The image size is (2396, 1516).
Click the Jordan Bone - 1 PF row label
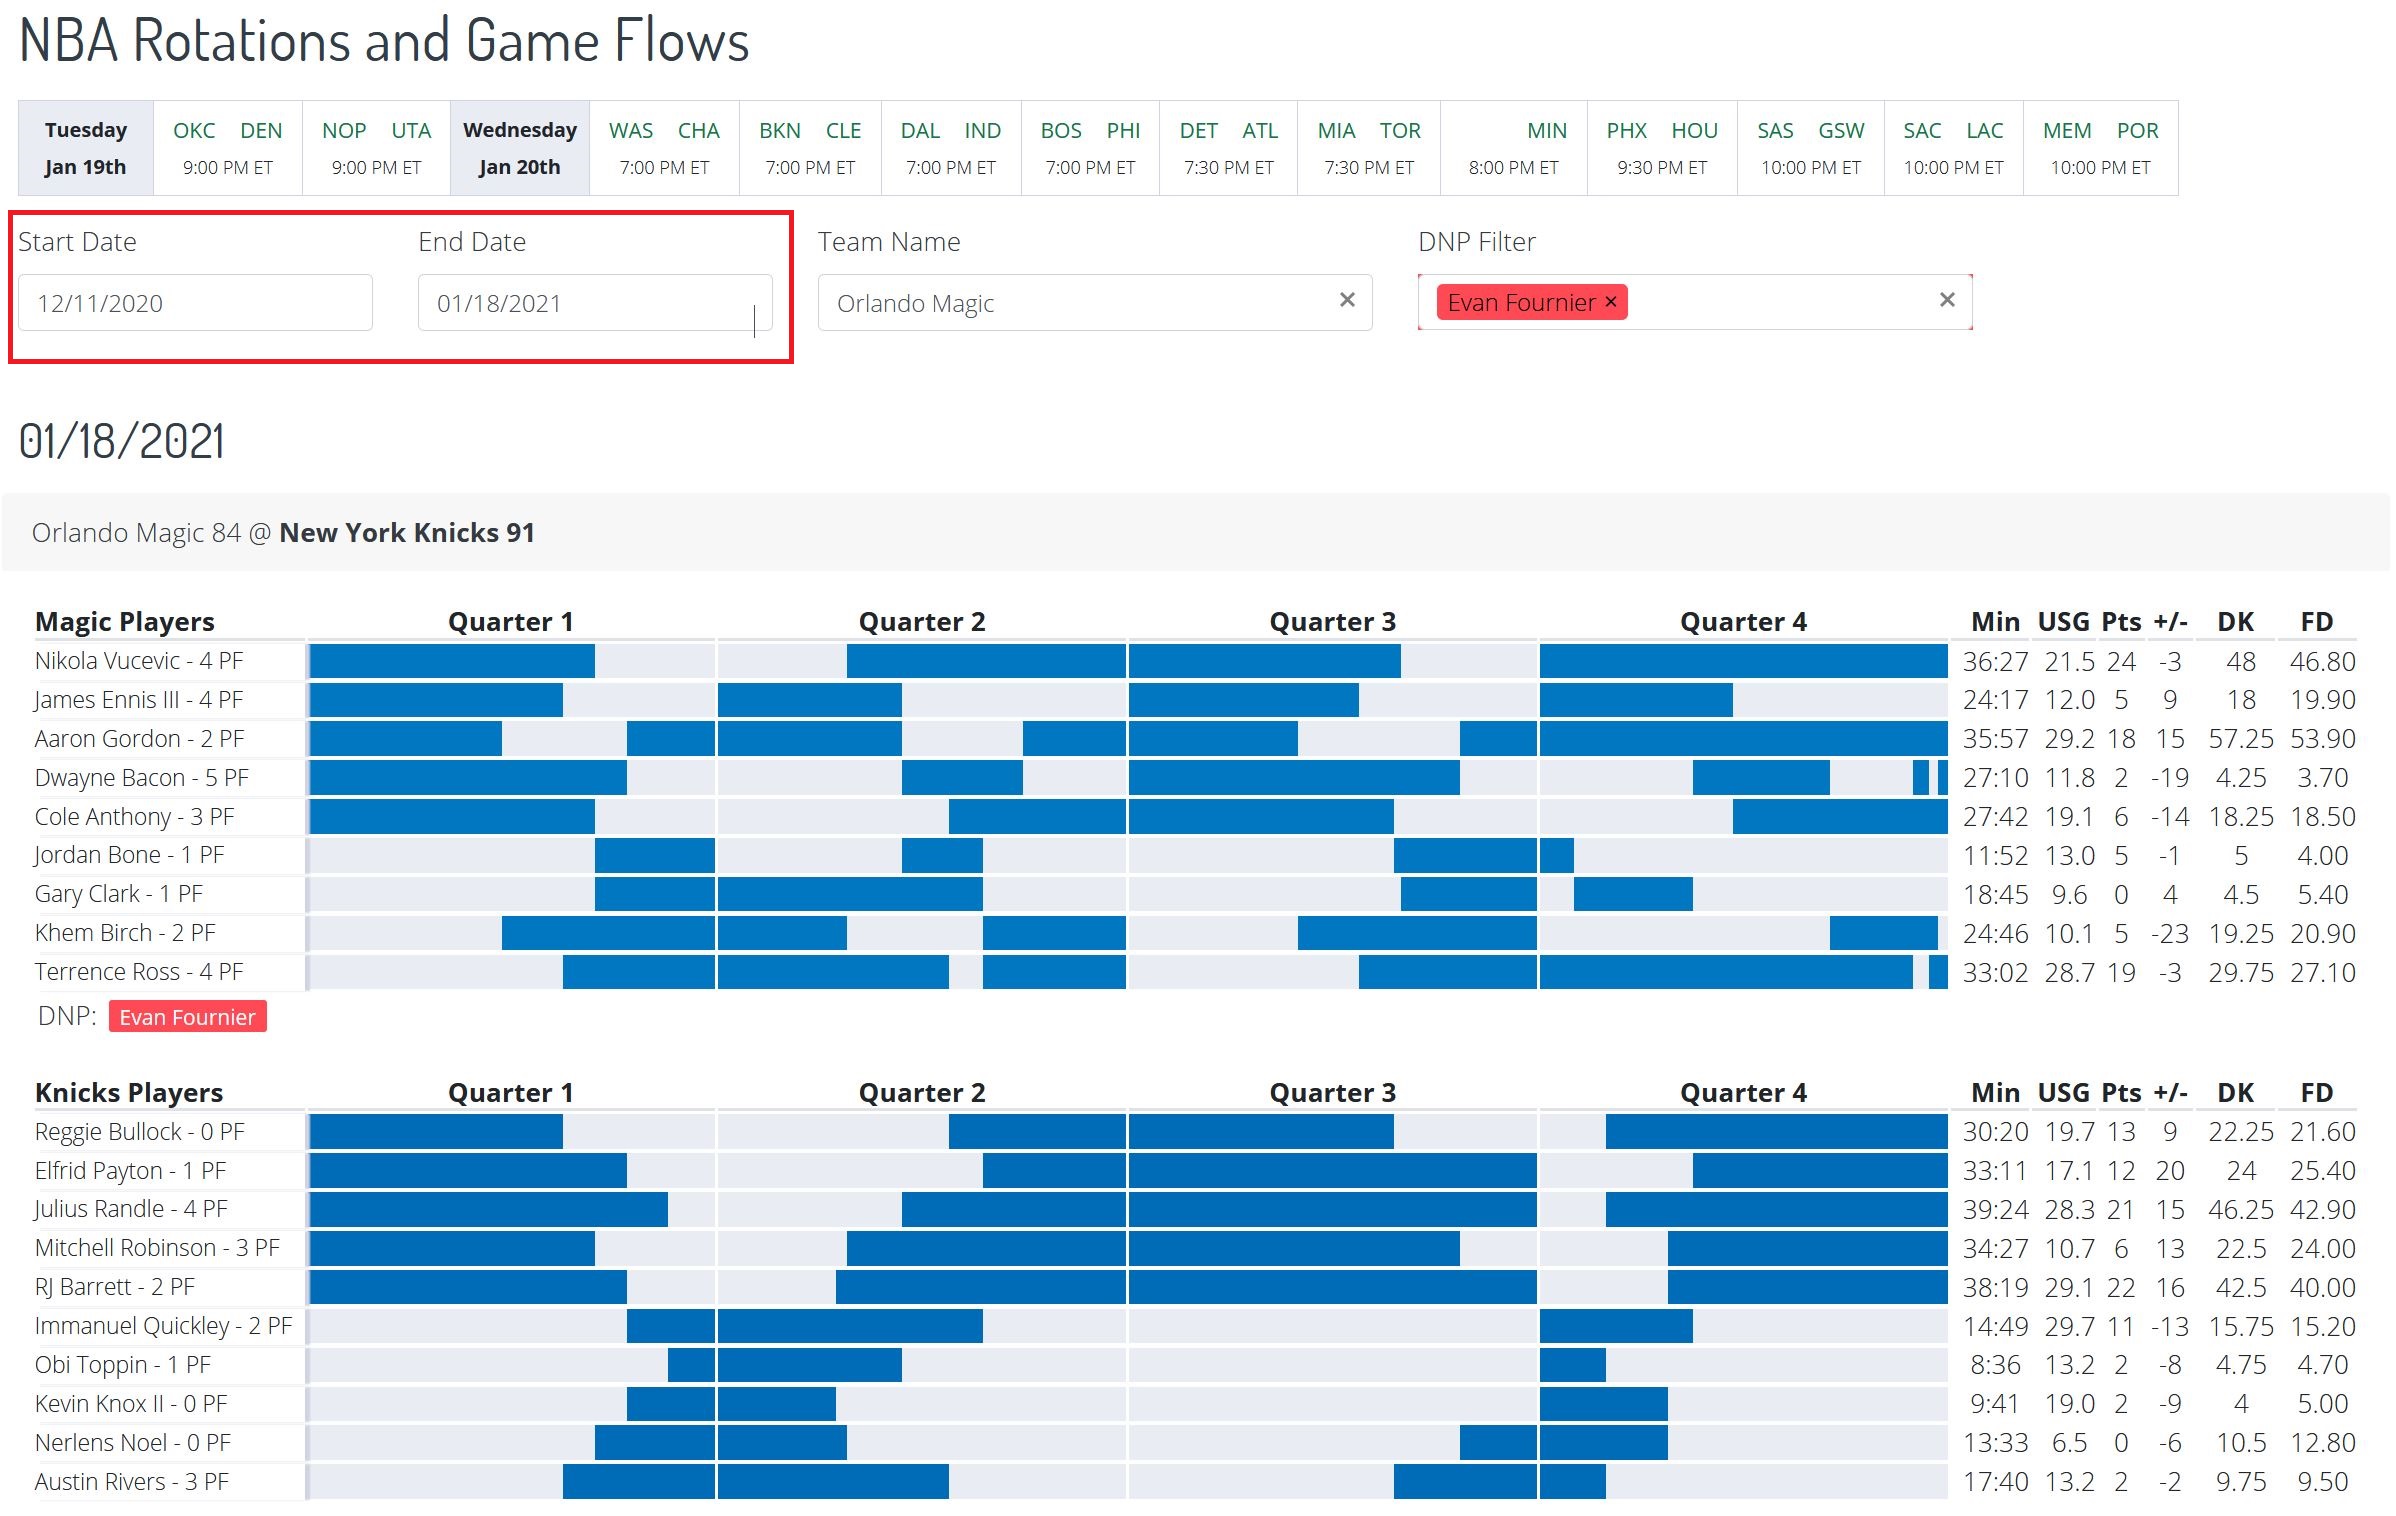129,855
